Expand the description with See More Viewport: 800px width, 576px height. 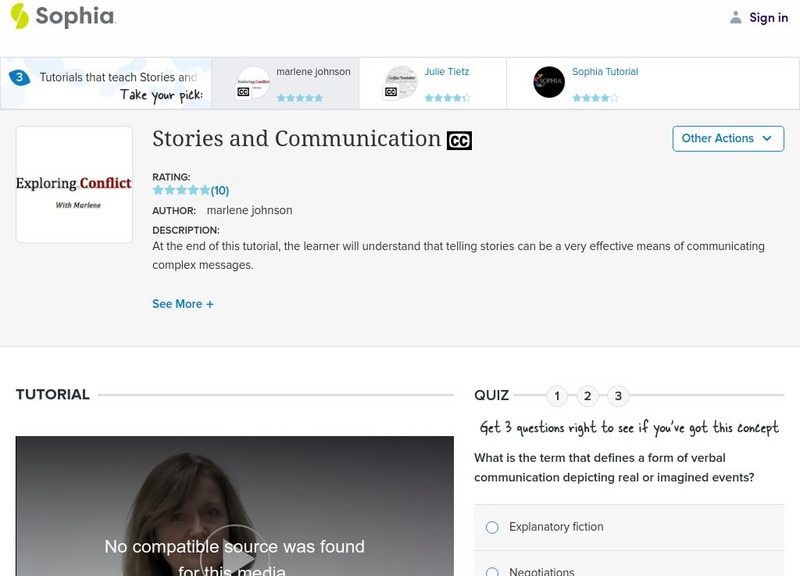183,302
